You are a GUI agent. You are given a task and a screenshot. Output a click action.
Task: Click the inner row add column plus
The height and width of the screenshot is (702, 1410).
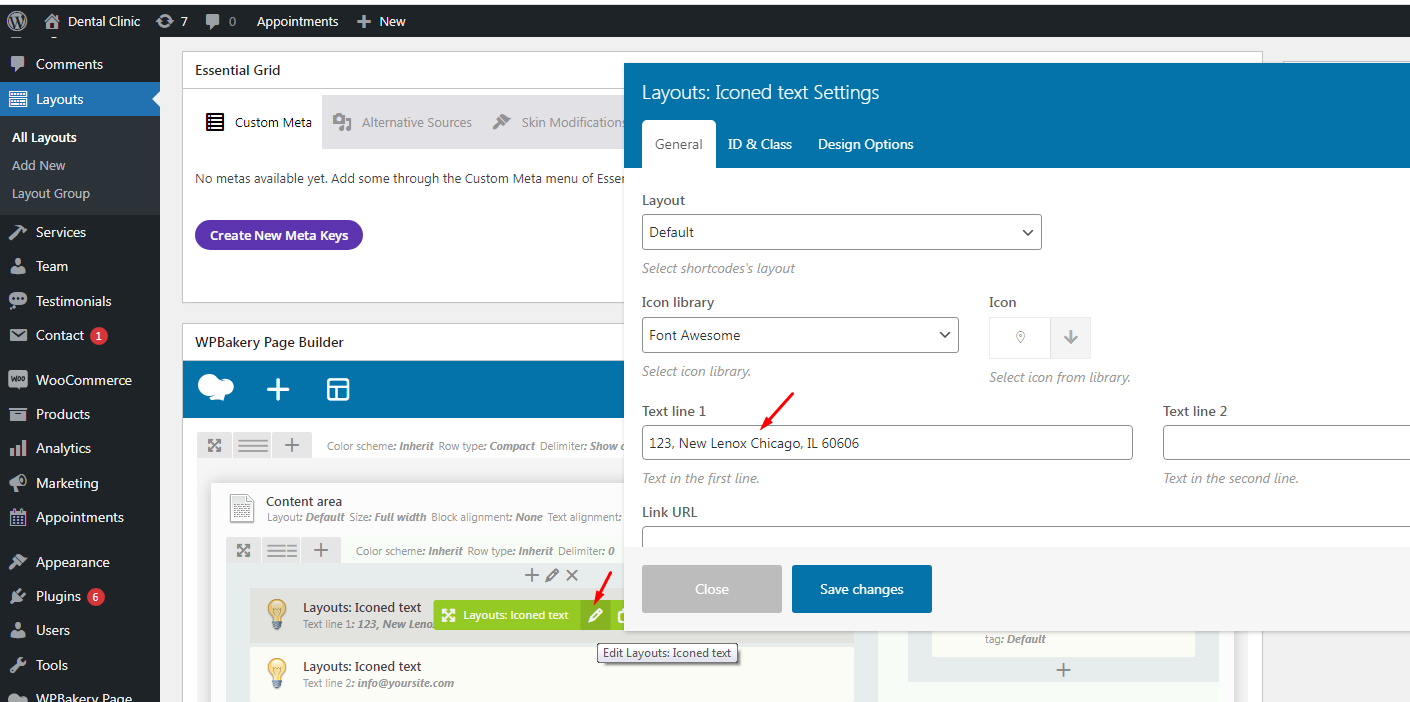pyautogui.click(x=320, y=550)
